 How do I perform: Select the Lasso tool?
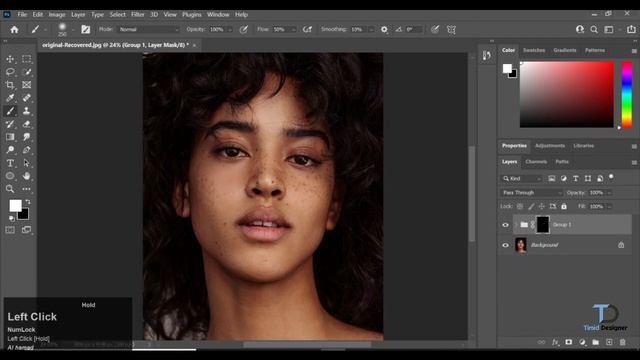[10, 72]
